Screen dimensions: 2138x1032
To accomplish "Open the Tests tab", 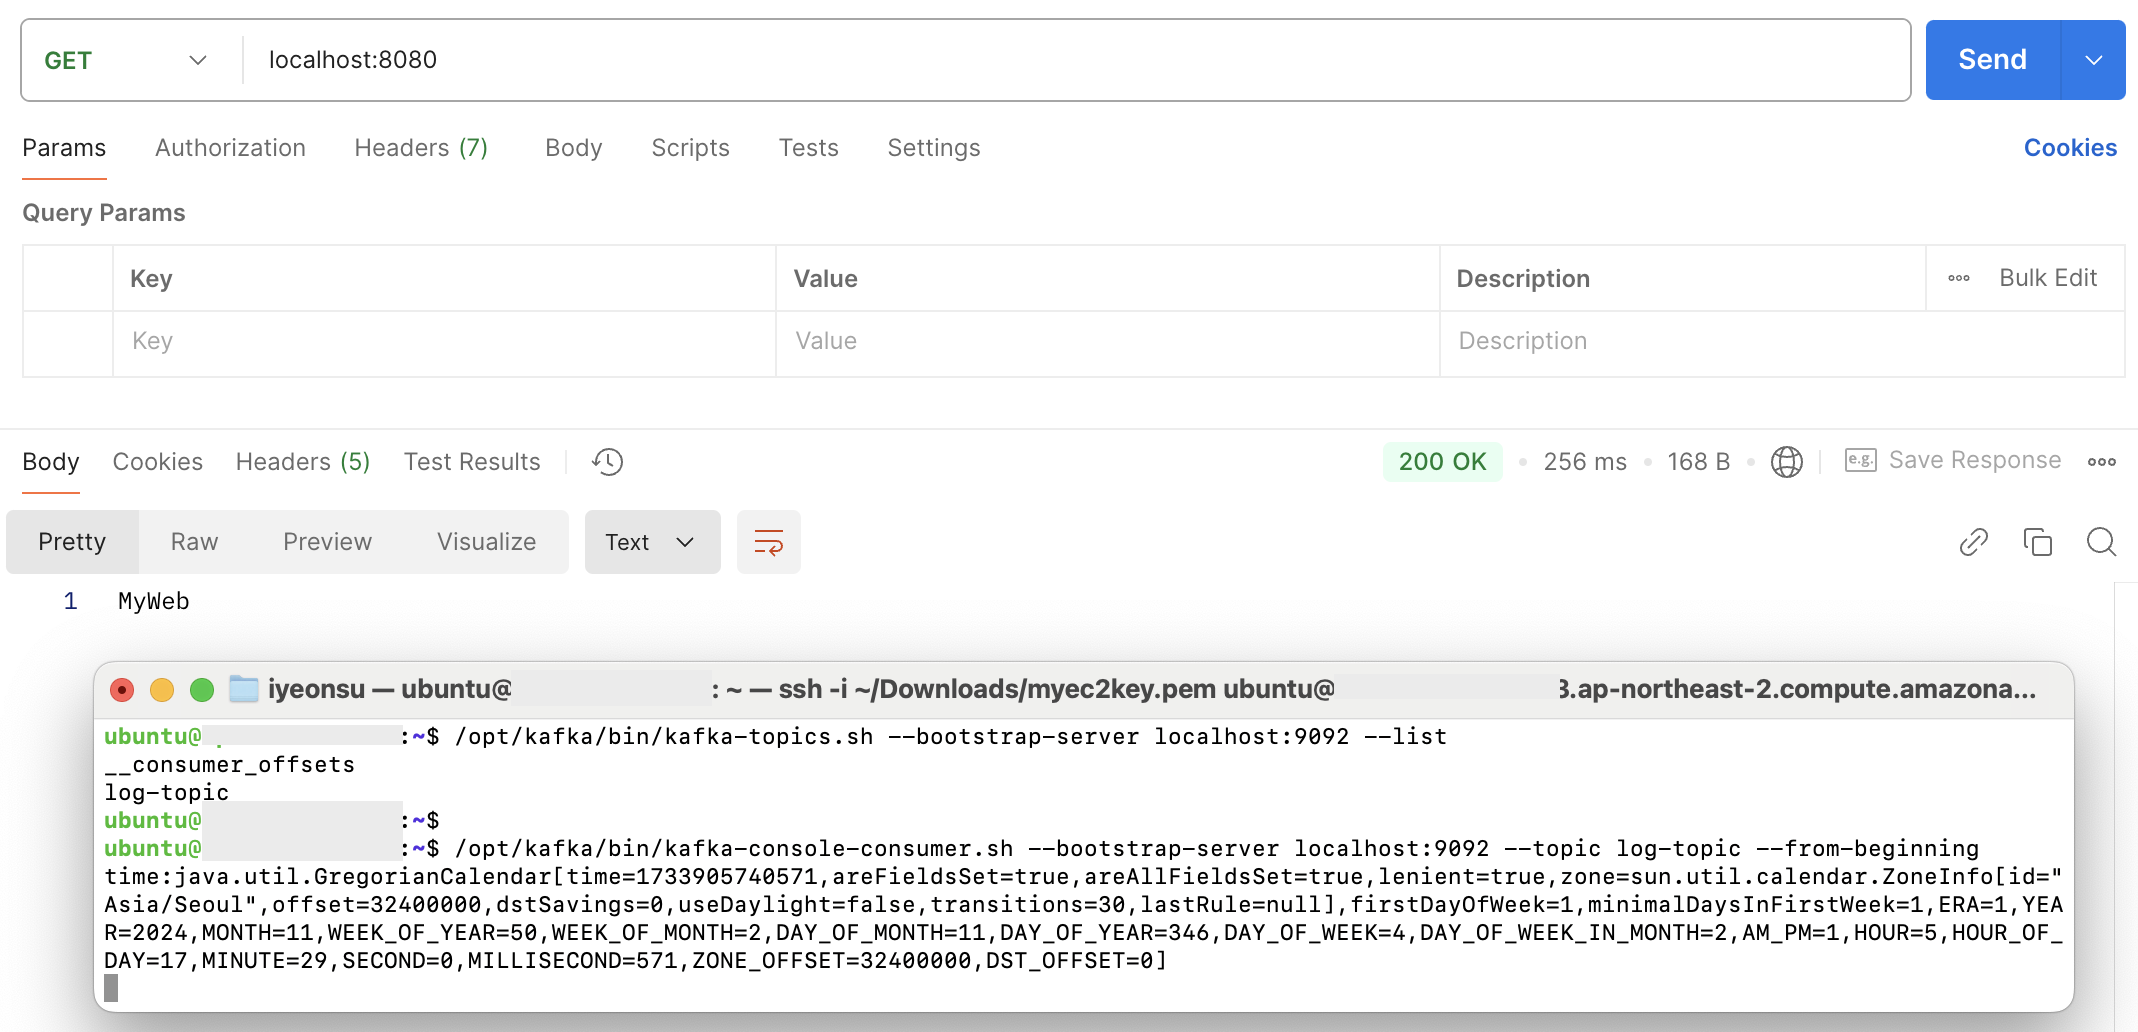I will tap(808, 148).
